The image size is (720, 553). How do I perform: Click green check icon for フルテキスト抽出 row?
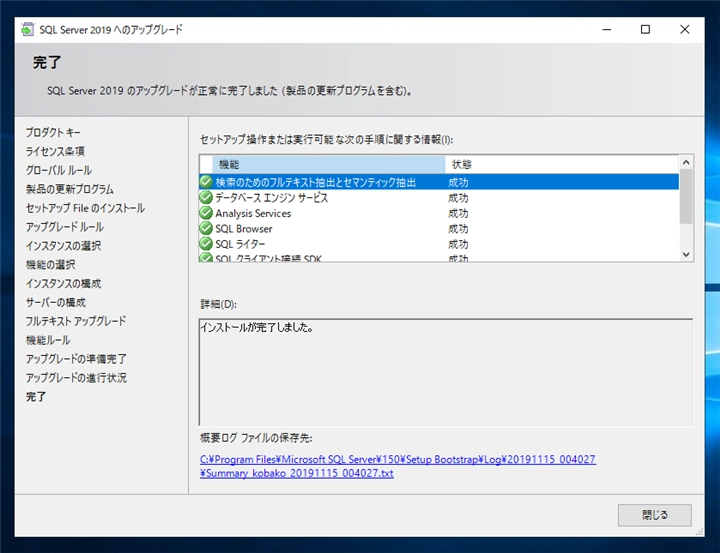click(206, 182)
